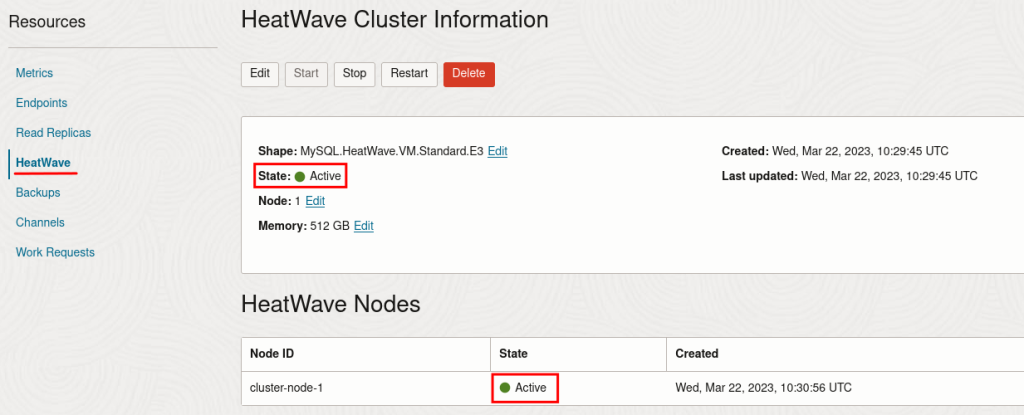Viewport: 1024px width, 415px height.
Task: Select shape name MySQL.HeatWave.VM.Standard.E3
Action: pos(392,151)
